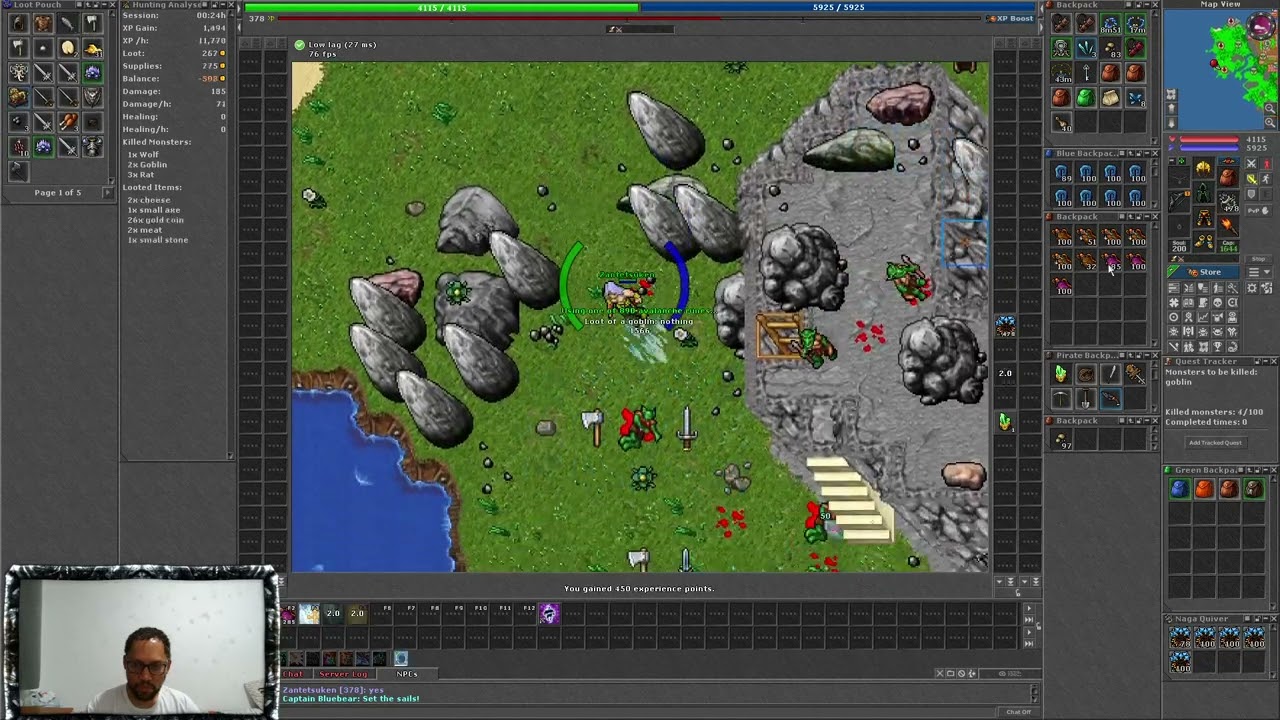Click the green health bar at top
Viewport: 1280px width, 720px height.
pyautogui.click(x=442, y=7)
